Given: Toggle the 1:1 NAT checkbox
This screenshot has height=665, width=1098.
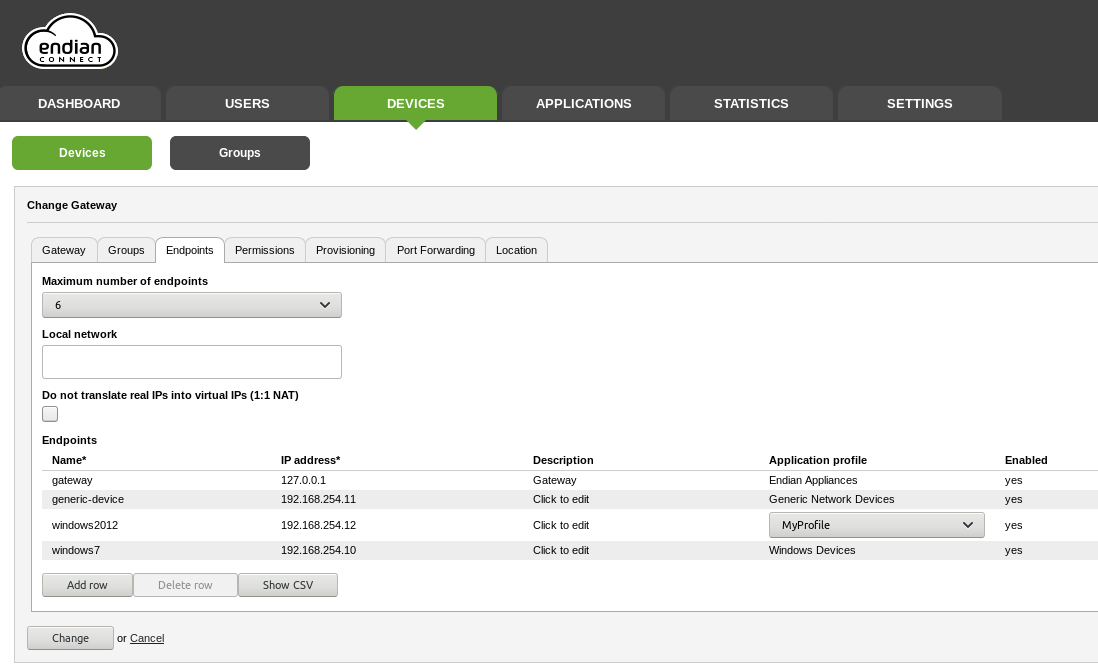Looking at the screenshot, I should point(50,414).
